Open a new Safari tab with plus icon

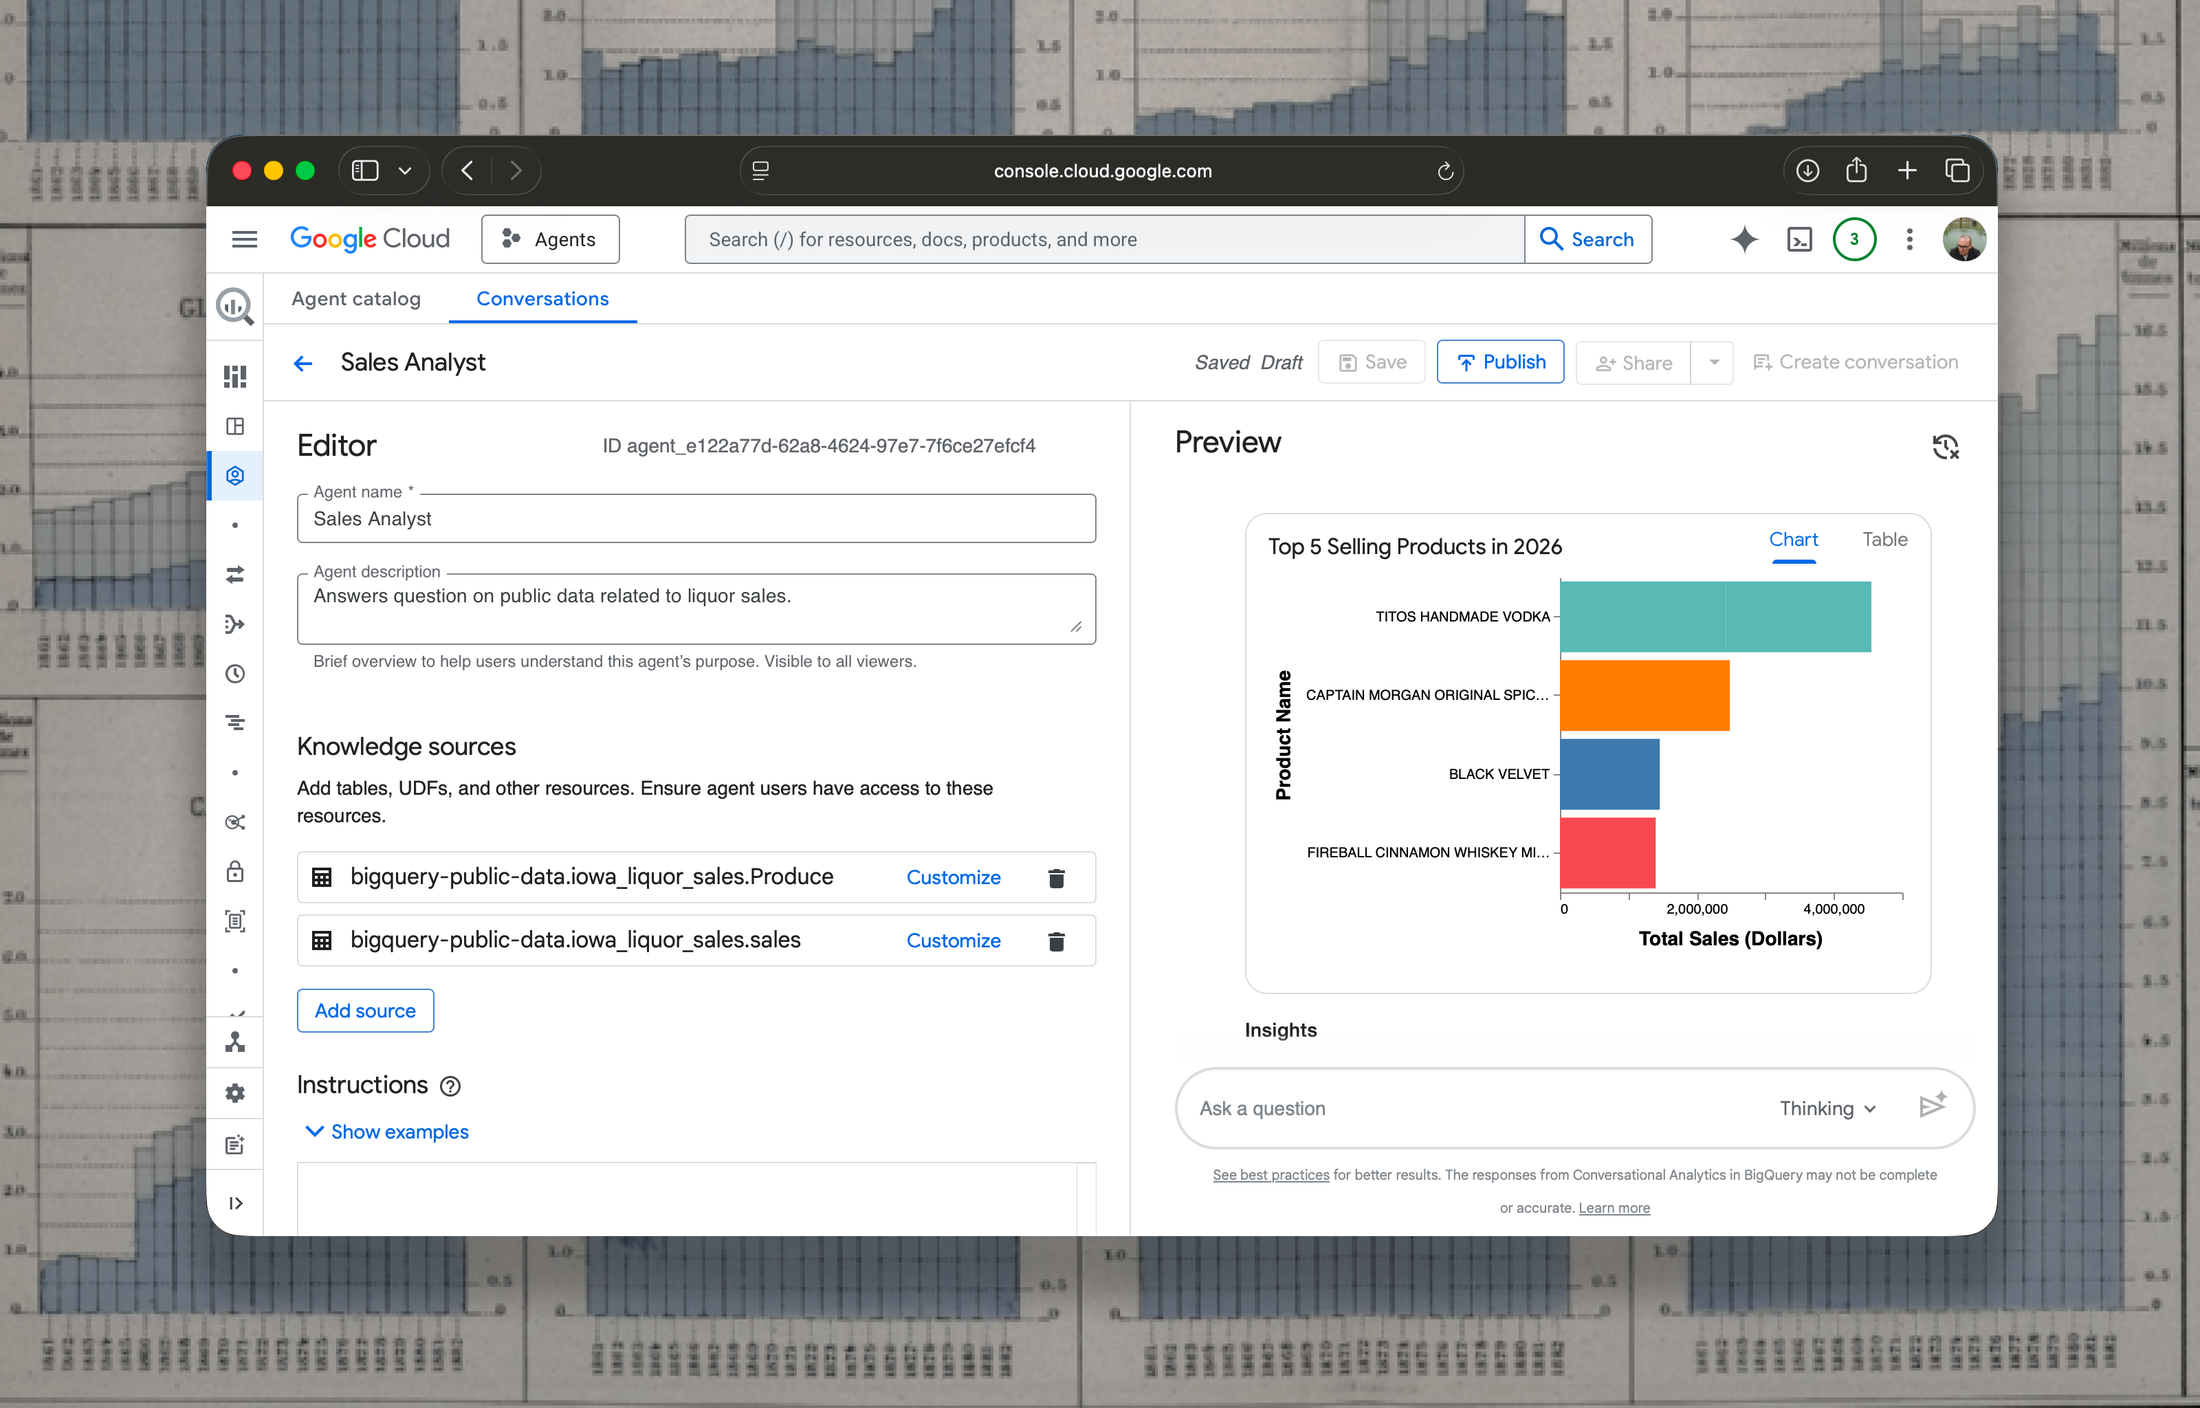[x=1907, y=170]
